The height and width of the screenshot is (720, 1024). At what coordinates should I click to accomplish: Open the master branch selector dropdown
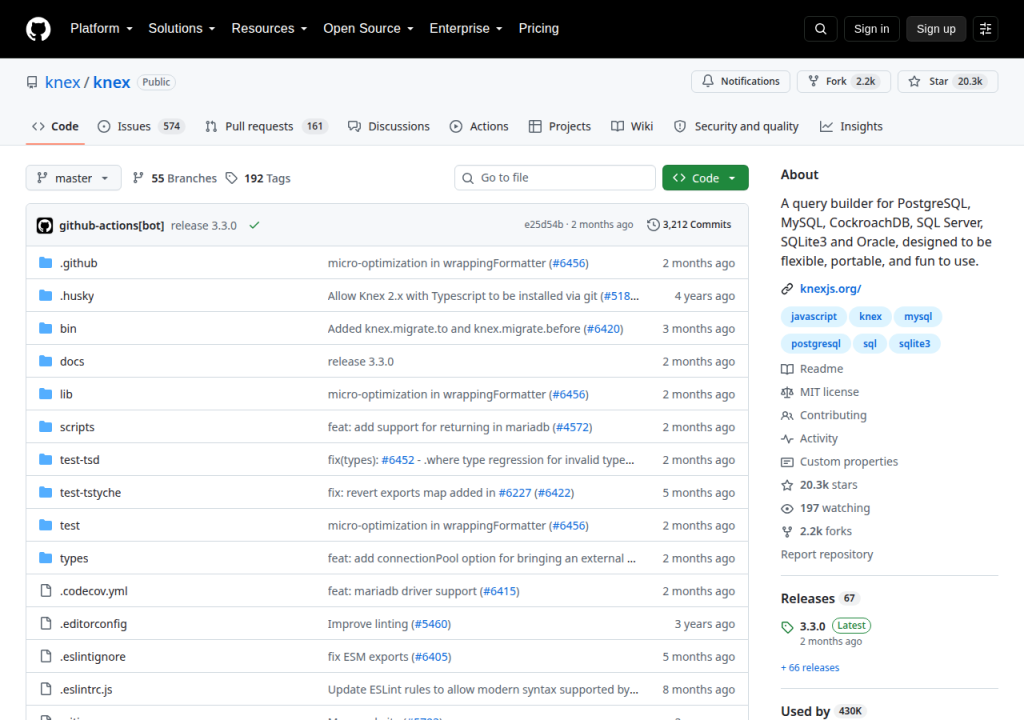[x=73, y=178]
